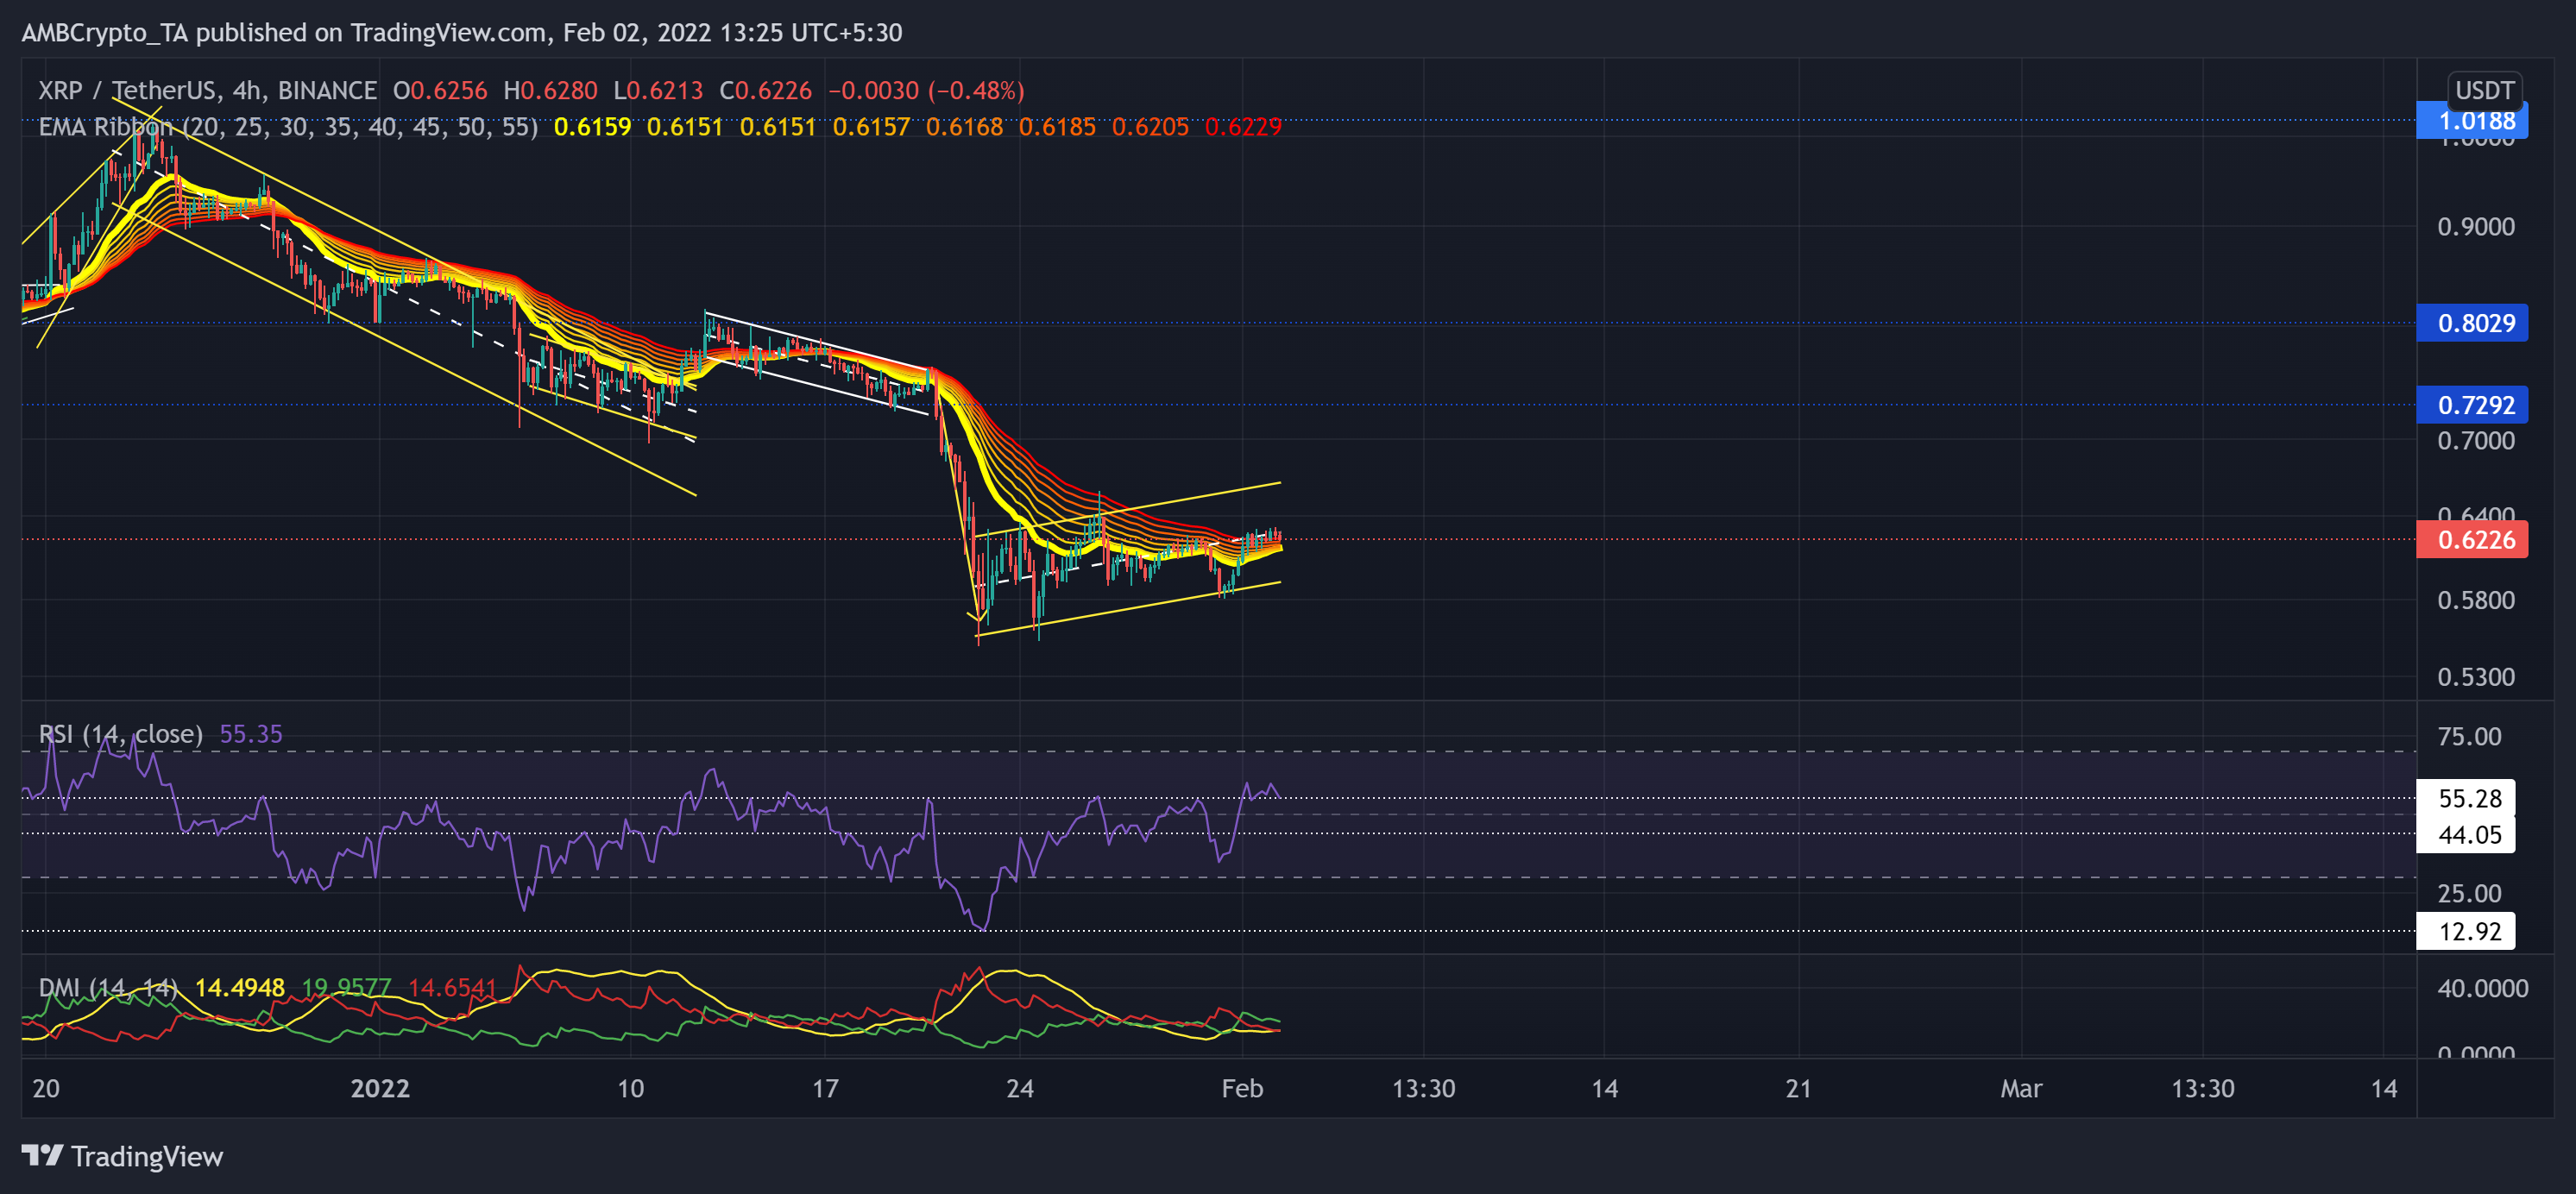2576x1194 pixels.
Task: Click the change value −0.0030 (−0.48%)
Action: [x=926, y=90]
